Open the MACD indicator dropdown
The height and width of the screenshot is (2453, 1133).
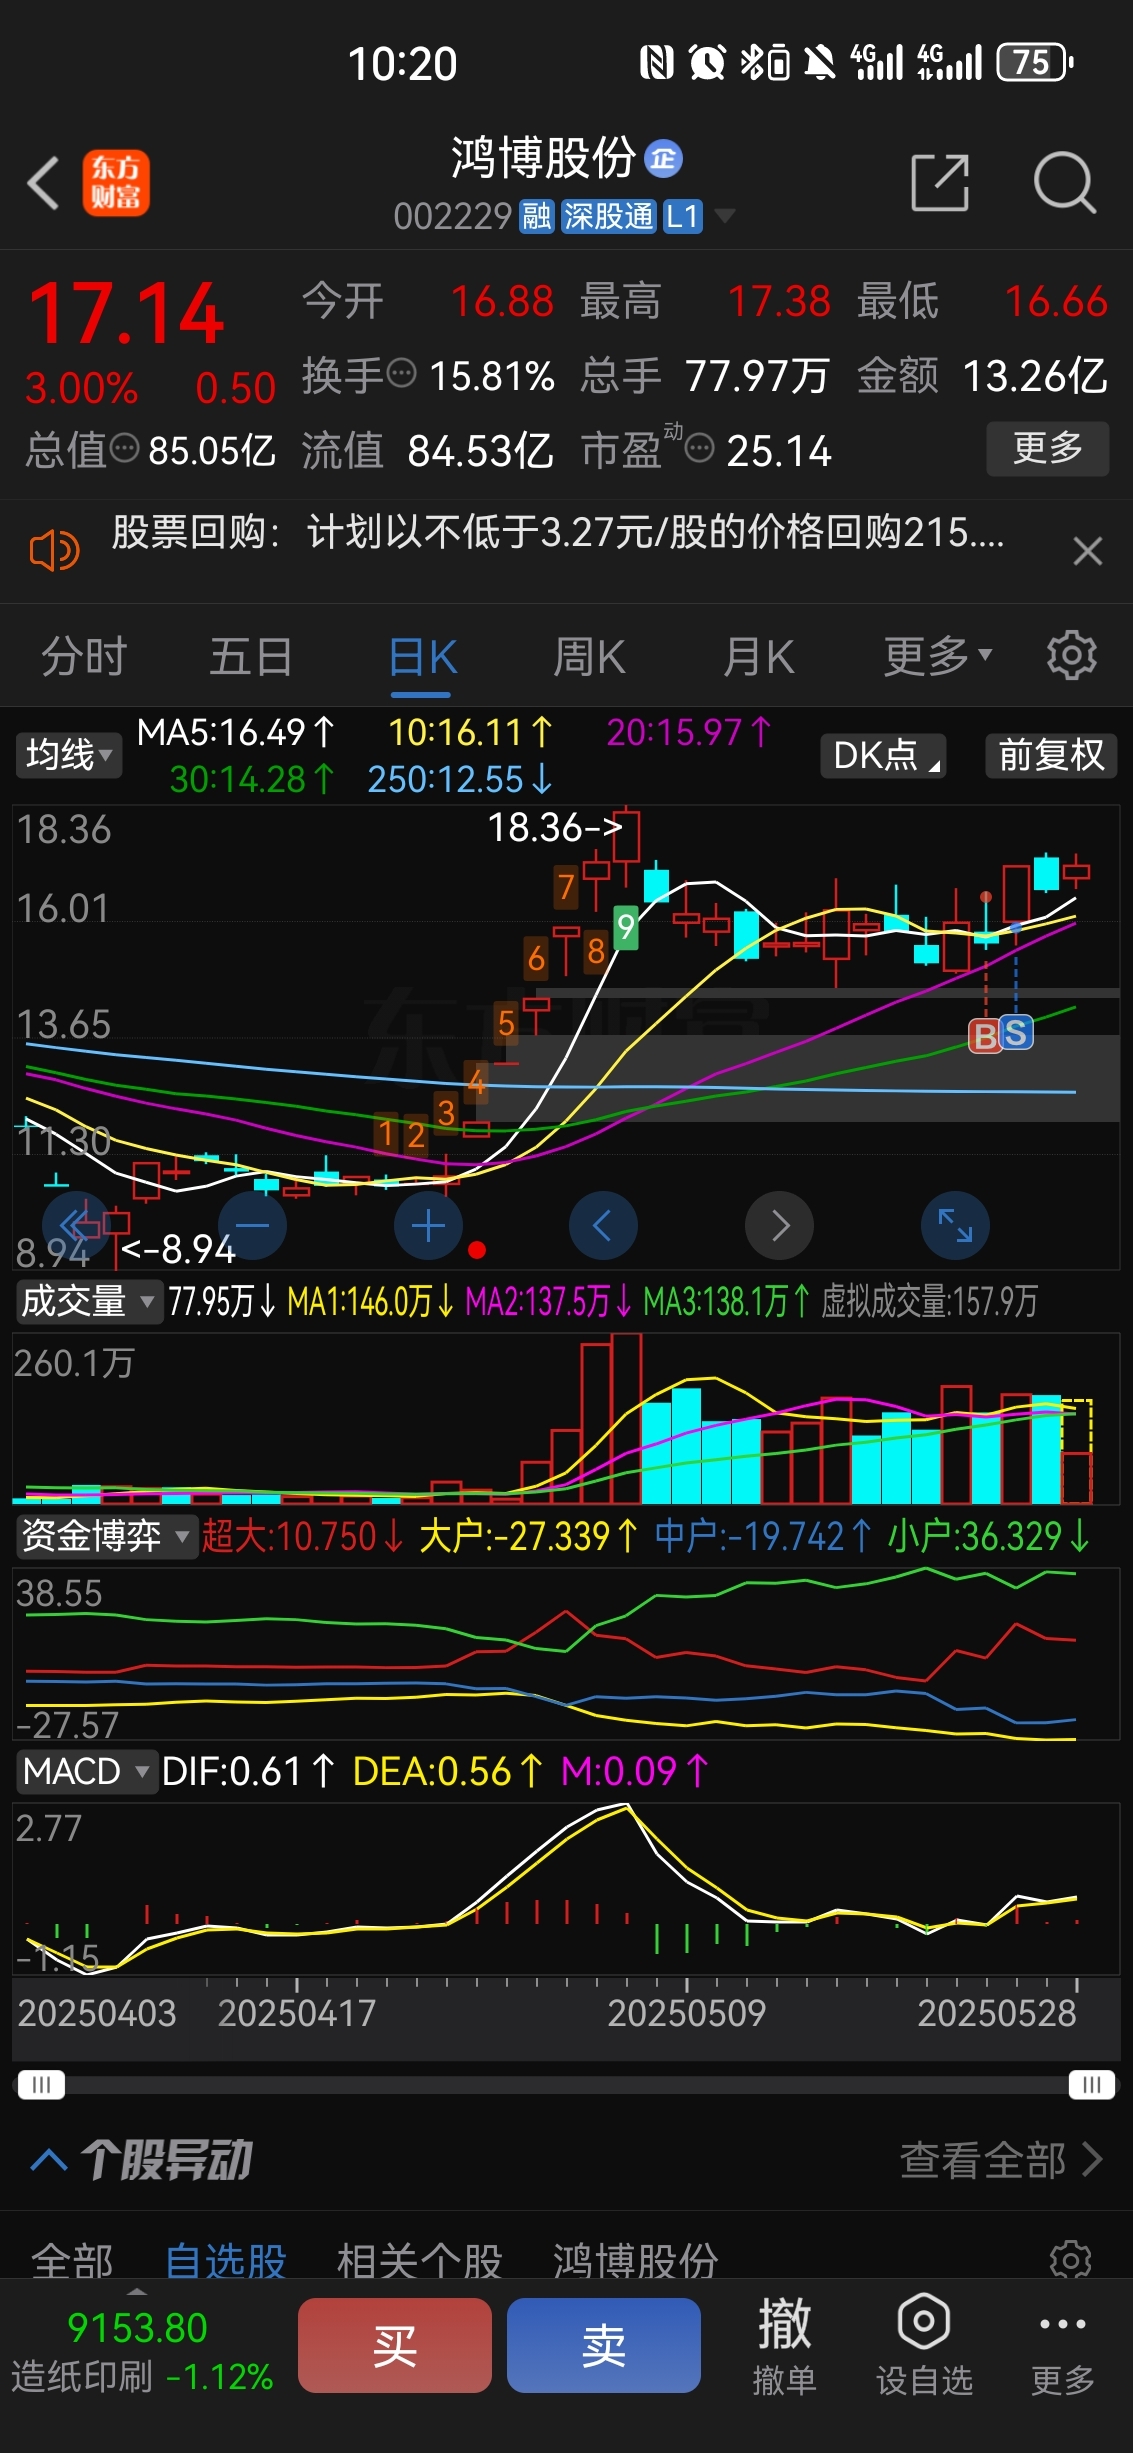86,1771
